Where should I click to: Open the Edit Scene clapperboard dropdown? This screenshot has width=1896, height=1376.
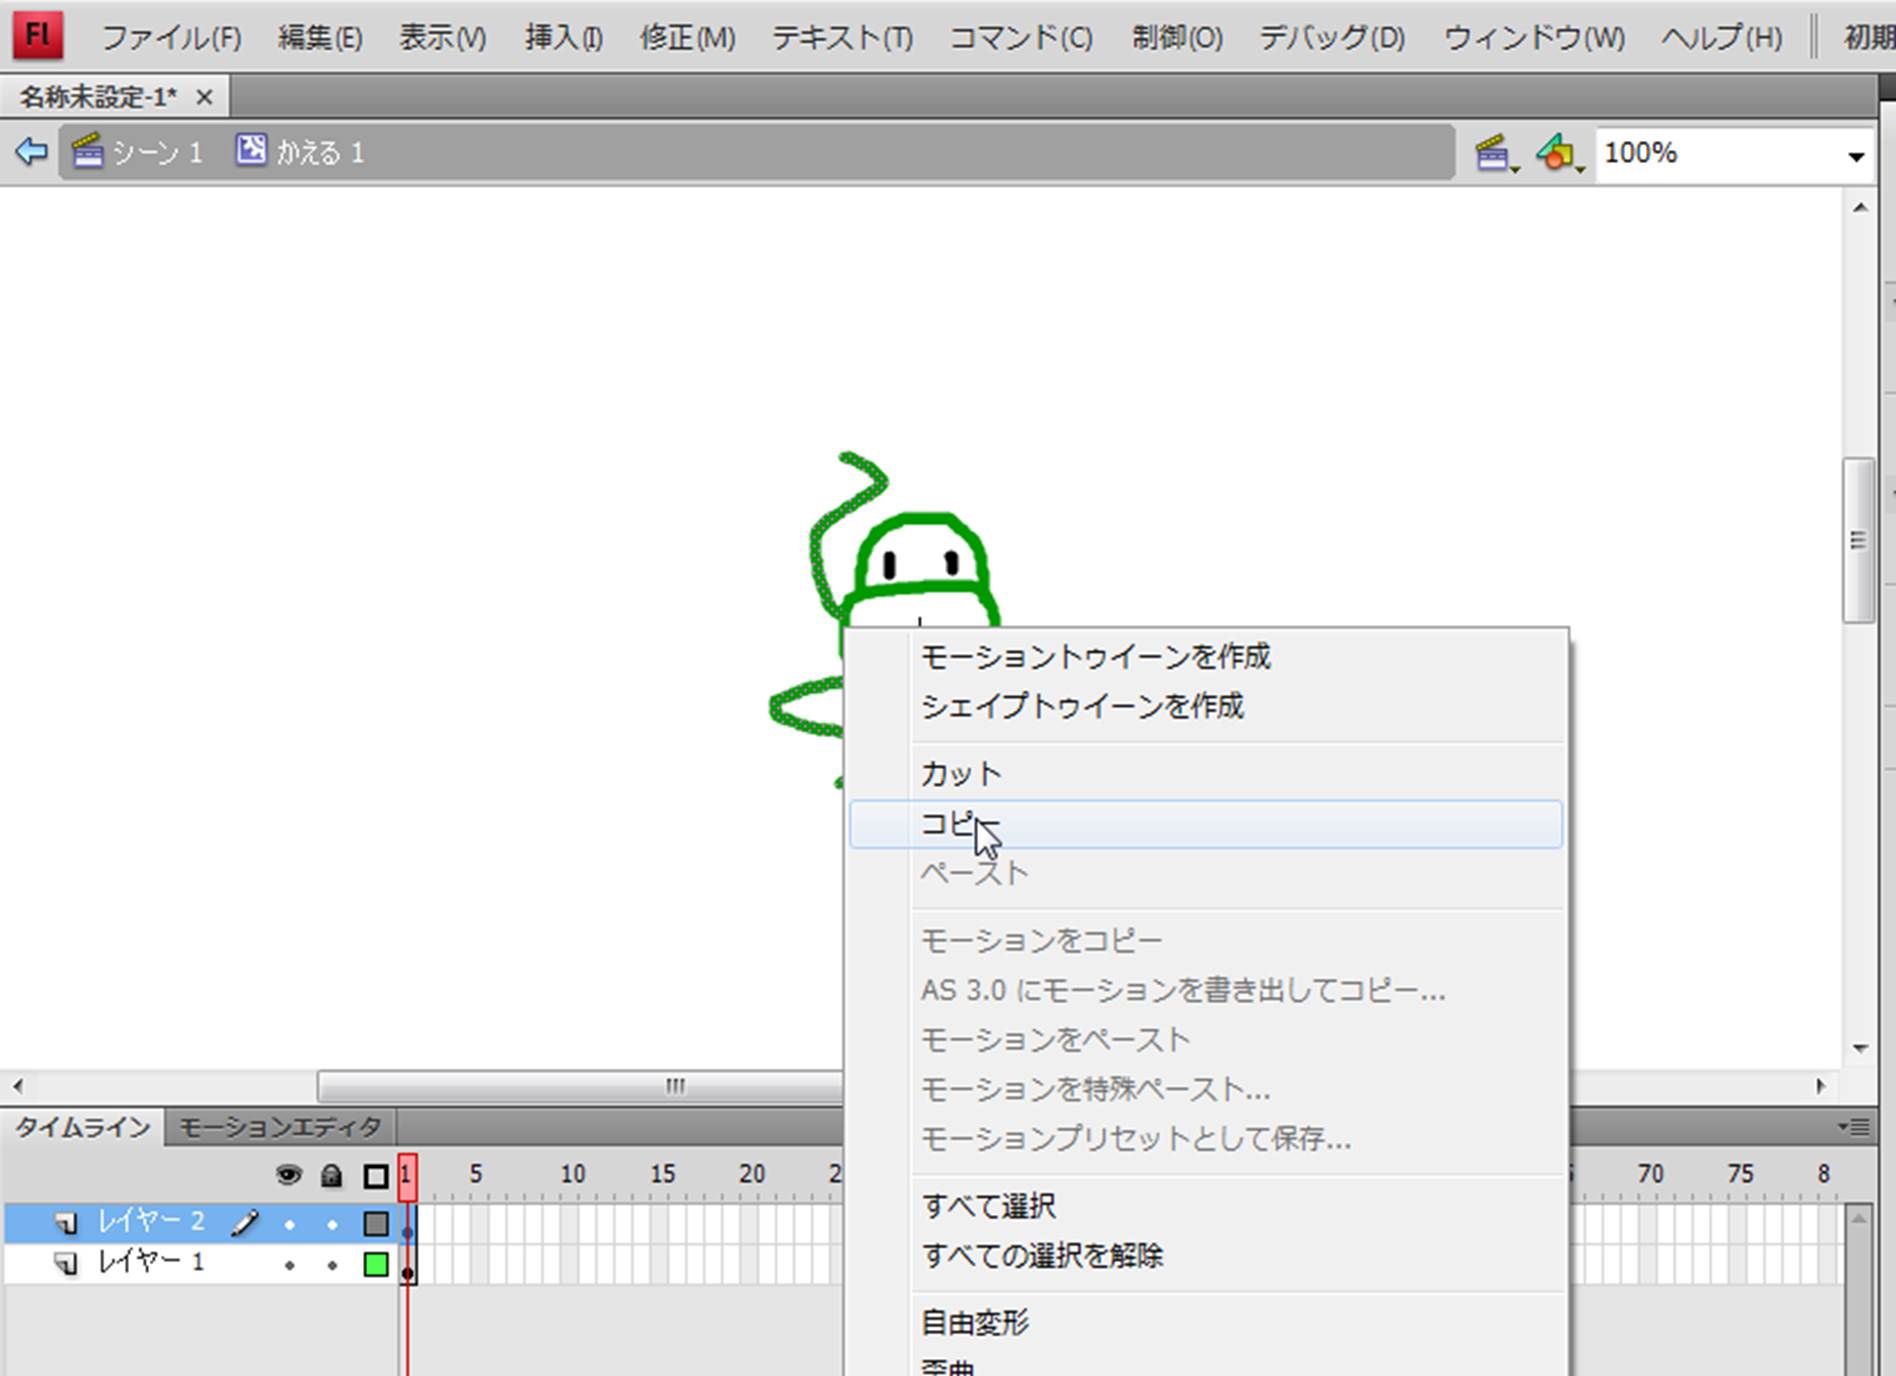click(x=1496, y=154)
